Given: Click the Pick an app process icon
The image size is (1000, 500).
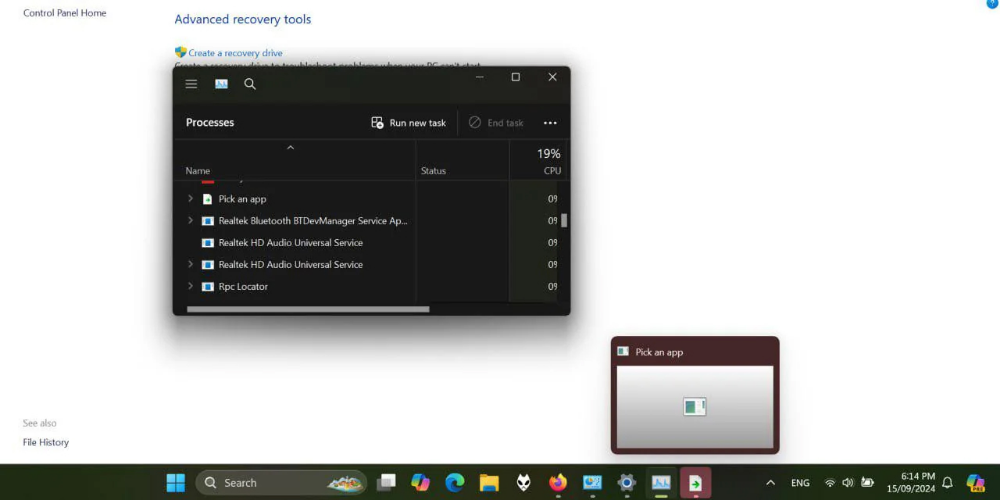Looking at the screenshot, I should tap(207, 199).
